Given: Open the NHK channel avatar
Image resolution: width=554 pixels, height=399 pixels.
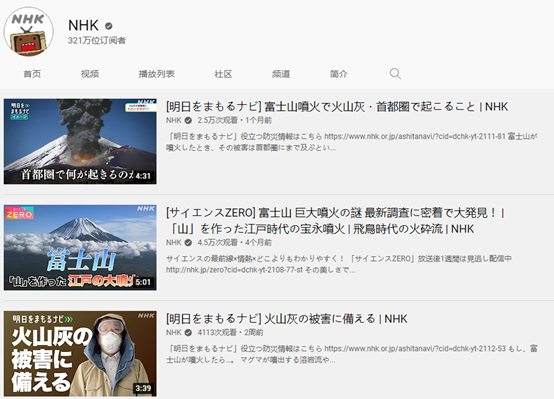Looking at the screenshot, I should tap(29, 31).
